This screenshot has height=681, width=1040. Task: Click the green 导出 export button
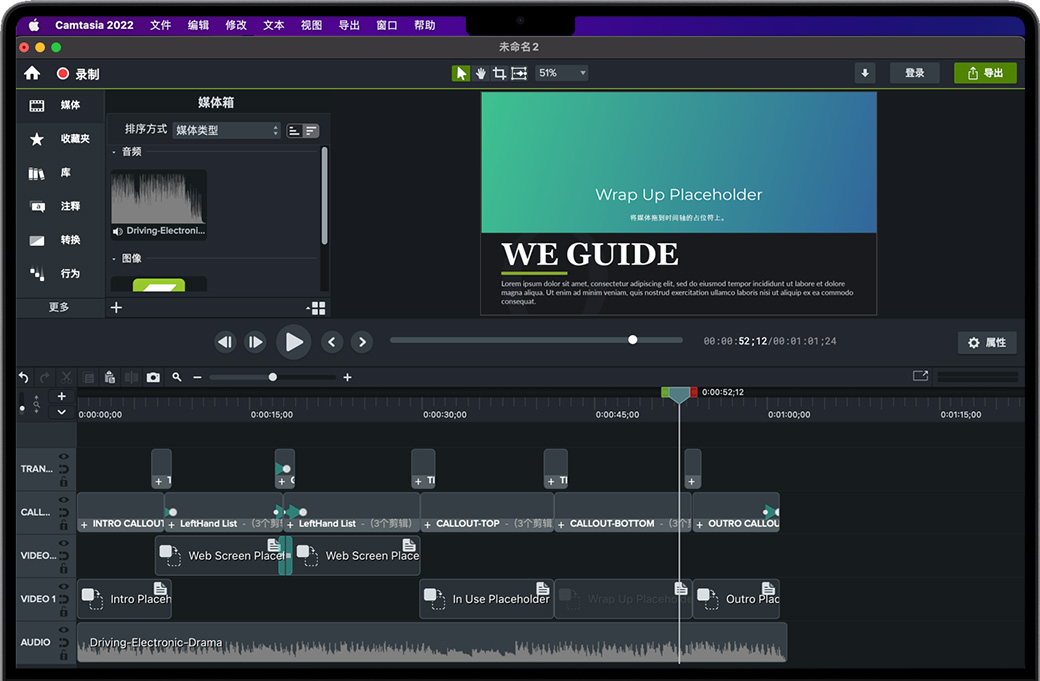tap(985, 73)
